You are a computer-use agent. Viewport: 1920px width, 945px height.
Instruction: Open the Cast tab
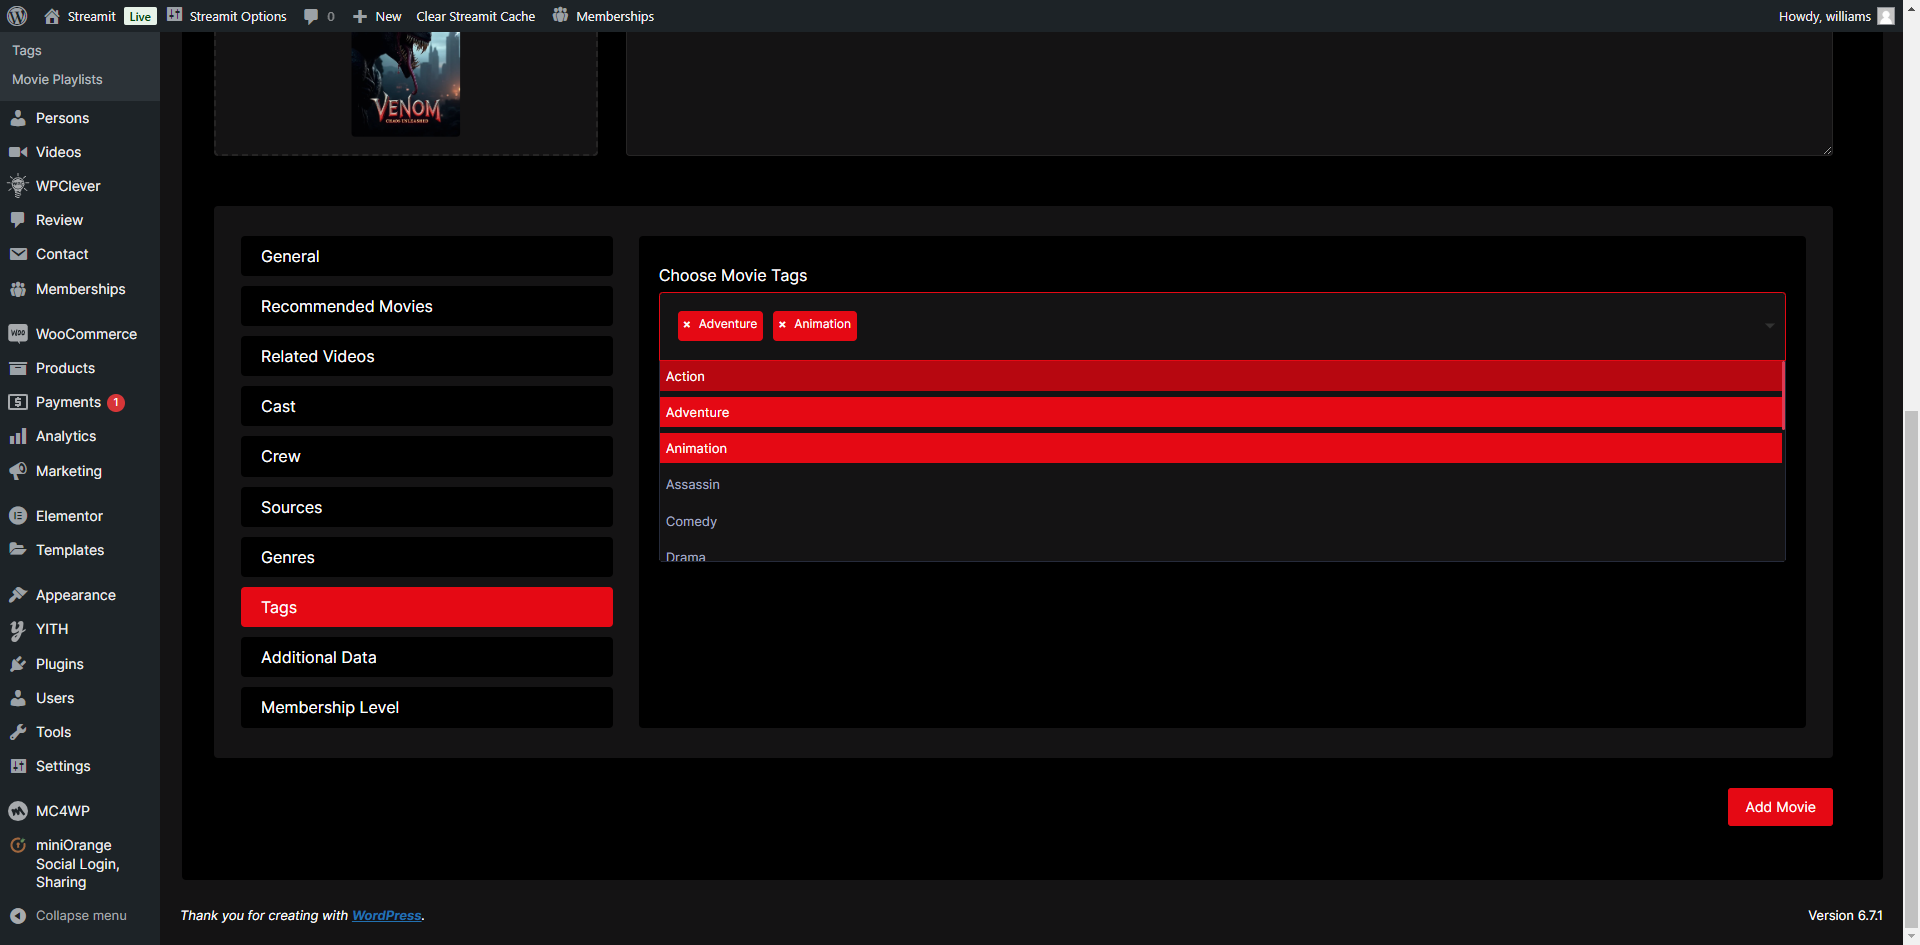pos(427,406)
